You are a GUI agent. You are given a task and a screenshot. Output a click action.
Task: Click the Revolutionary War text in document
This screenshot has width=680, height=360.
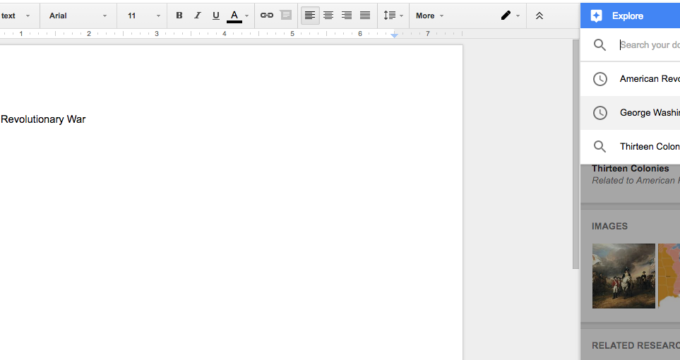tap(43, 119)
